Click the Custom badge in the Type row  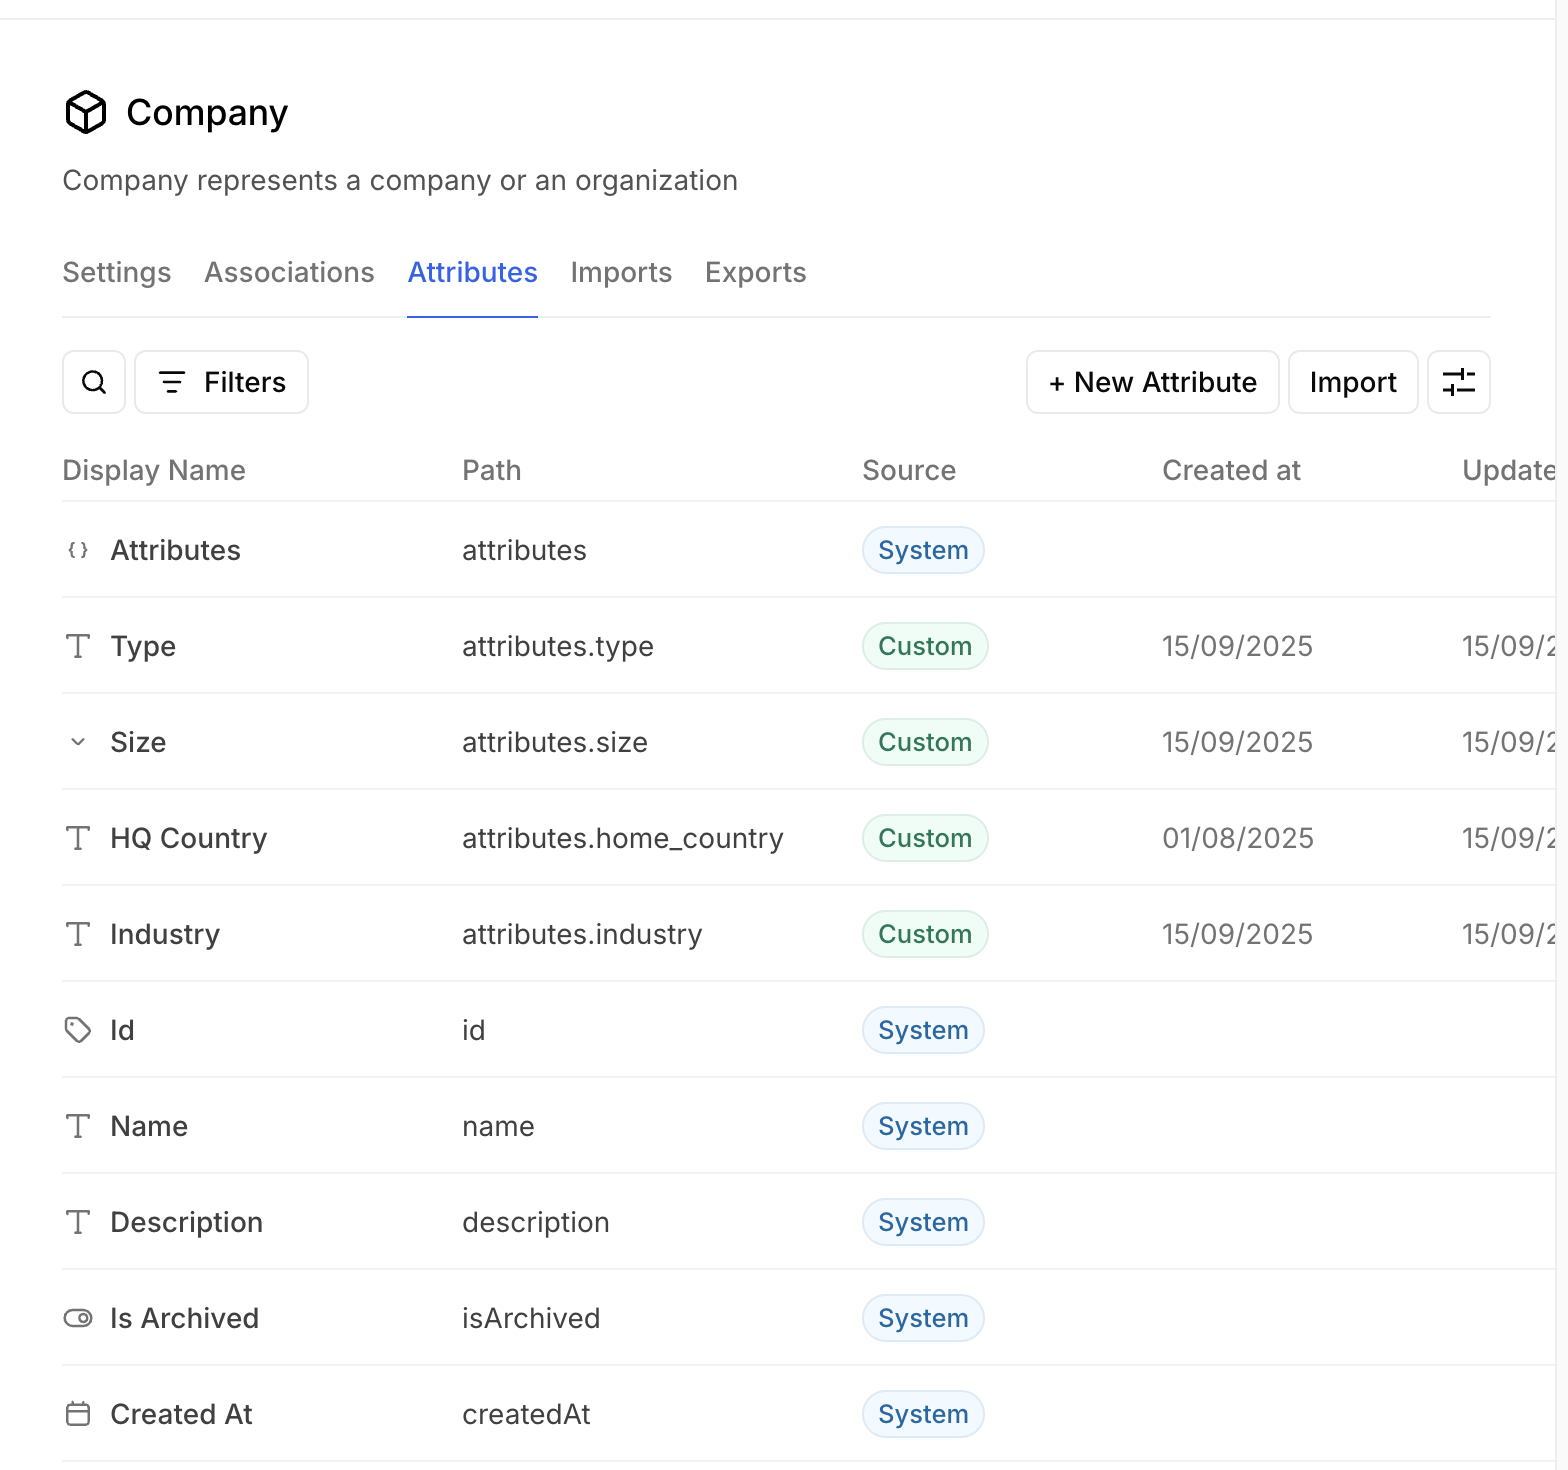[925, 646]
